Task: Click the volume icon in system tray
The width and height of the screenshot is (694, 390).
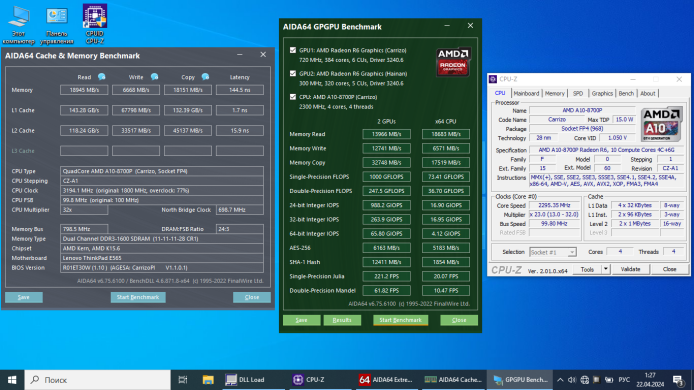Action: point(572,380)
